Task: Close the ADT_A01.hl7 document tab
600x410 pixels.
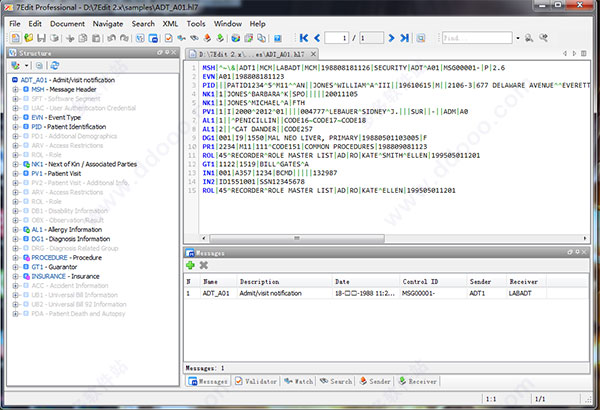Action: point(313,54)
